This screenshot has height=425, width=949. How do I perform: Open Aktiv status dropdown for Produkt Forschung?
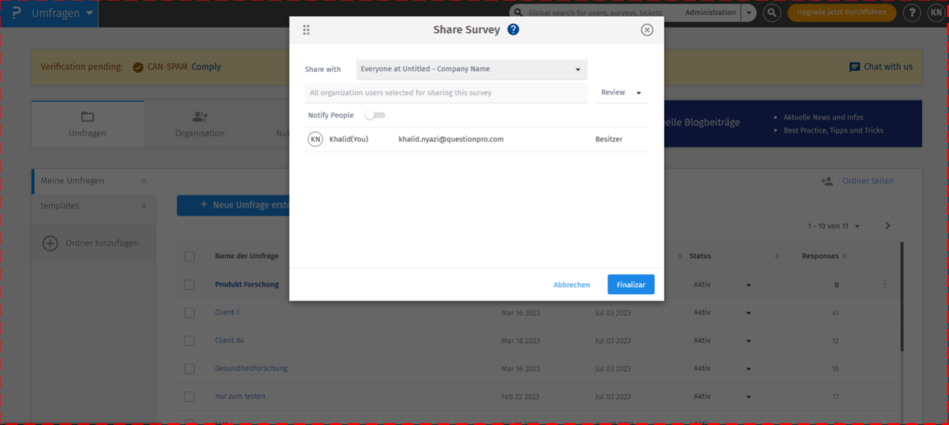[748, 285]
